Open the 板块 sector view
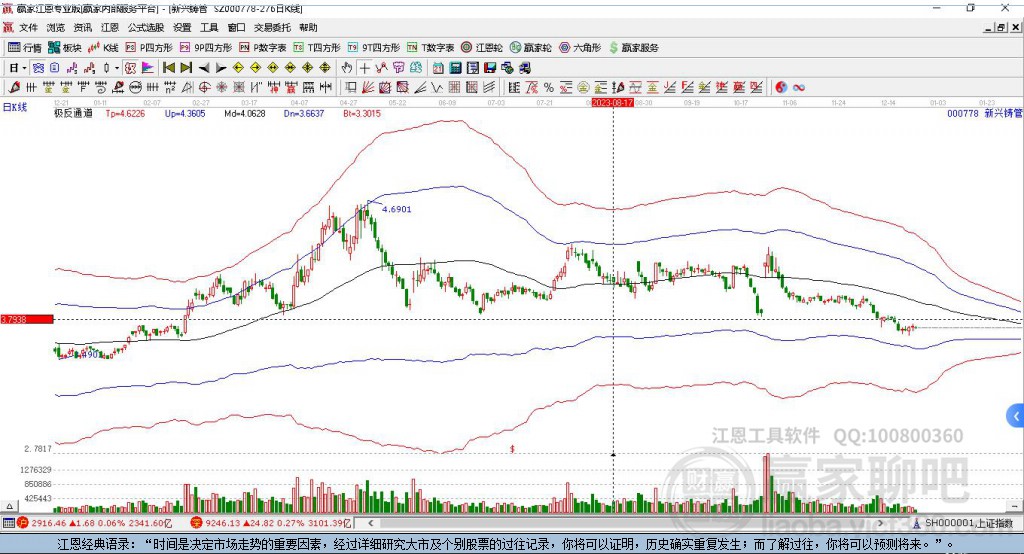Screen dimensions: 1024x554 64,48
